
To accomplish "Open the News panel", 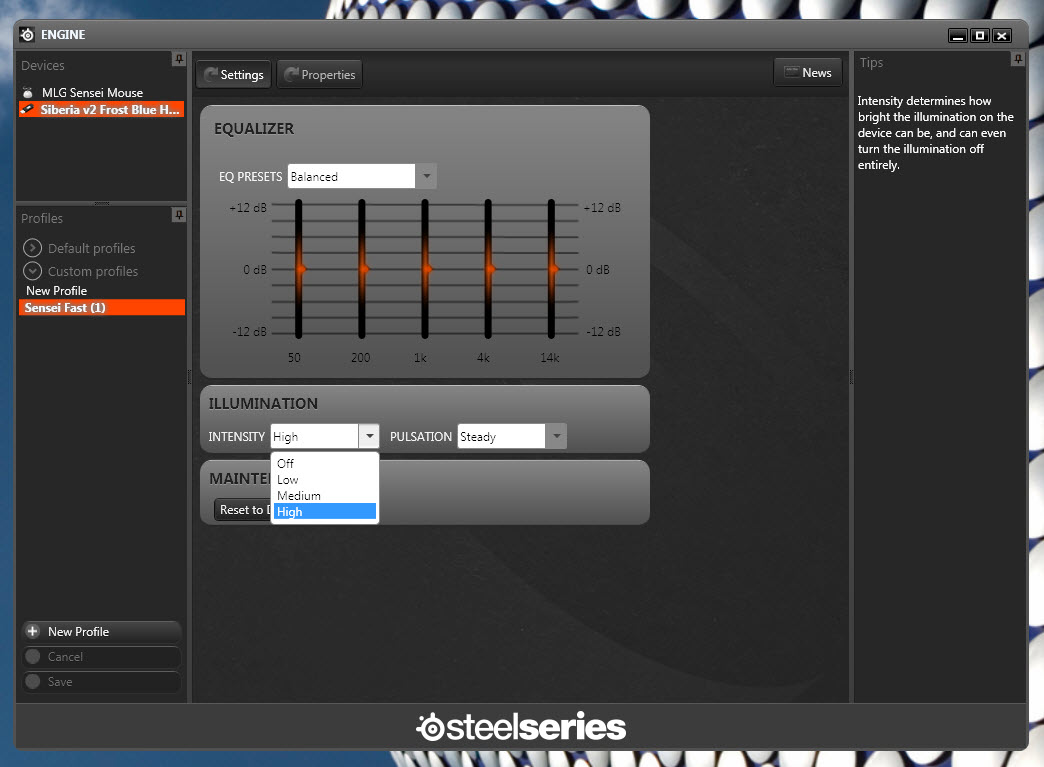I will [808, 73].
